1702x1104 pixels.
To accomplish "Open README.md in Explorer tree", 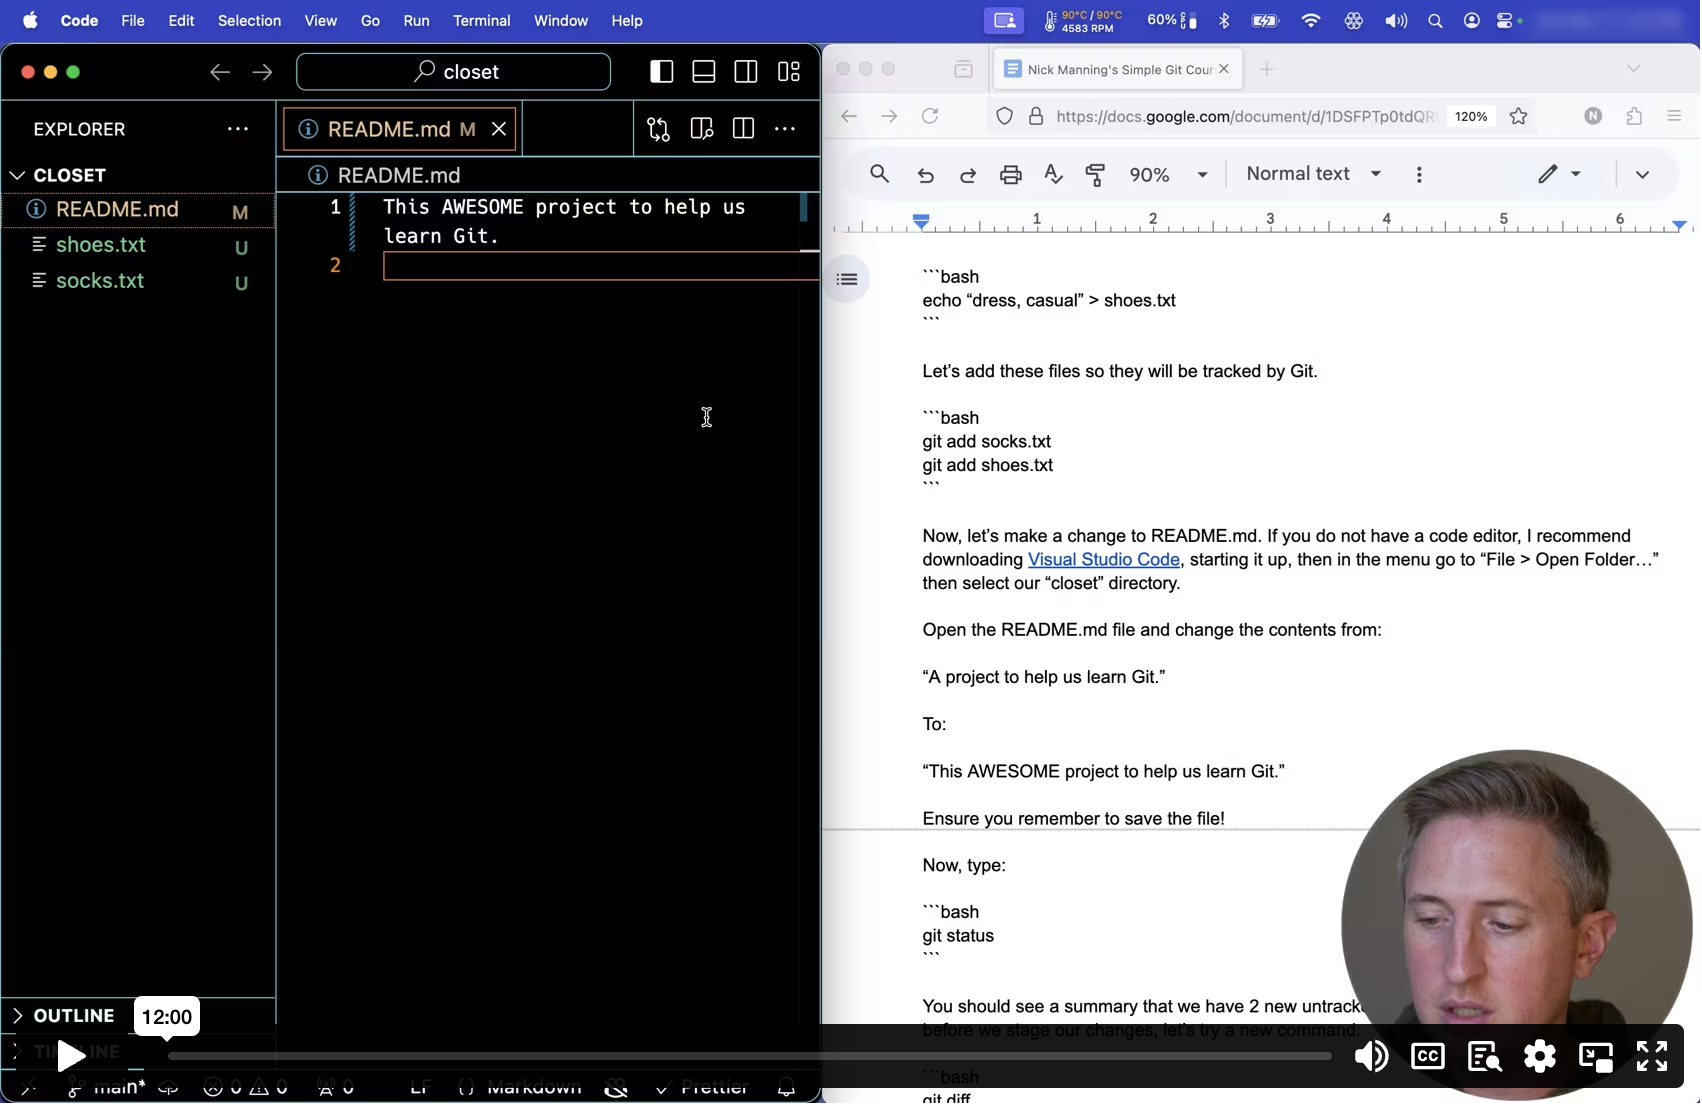I will pos(138,209).
